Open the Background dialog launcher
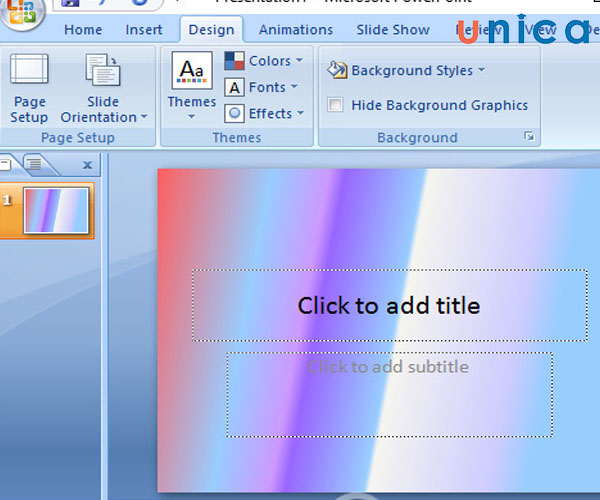The image size is (600, 500). [530, 136]
